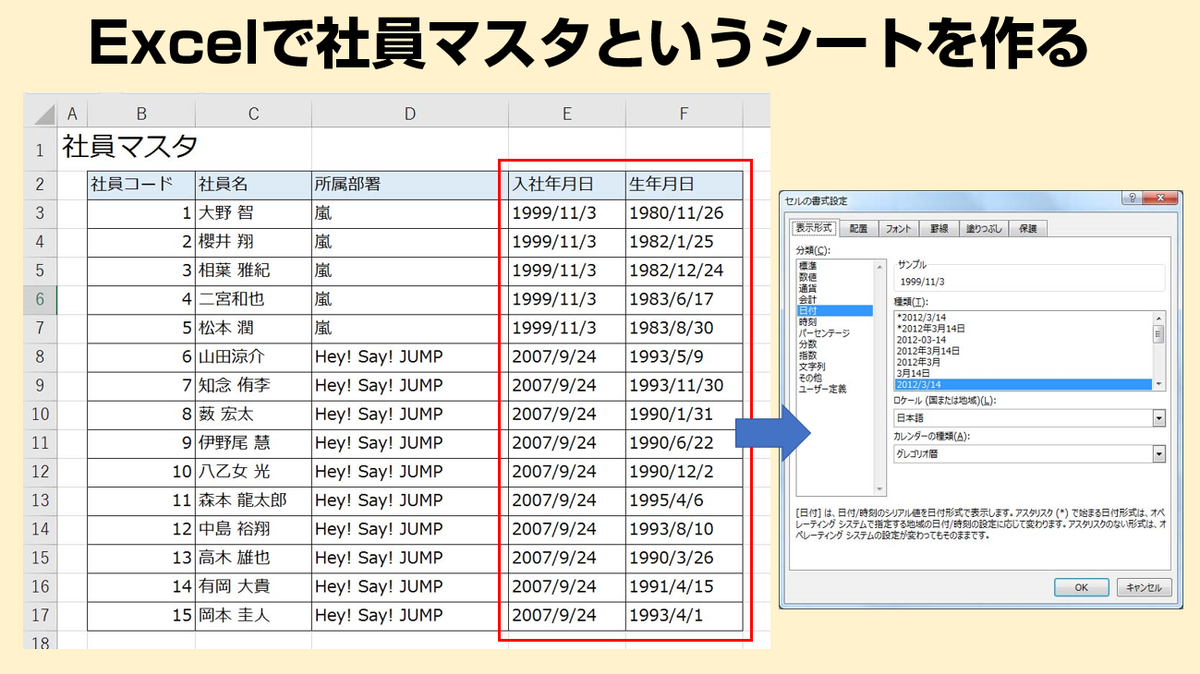The width and height of the screenshot is (1200, 674).
Task: Click the help question-mark button in the dialog
Action: 1131,199
